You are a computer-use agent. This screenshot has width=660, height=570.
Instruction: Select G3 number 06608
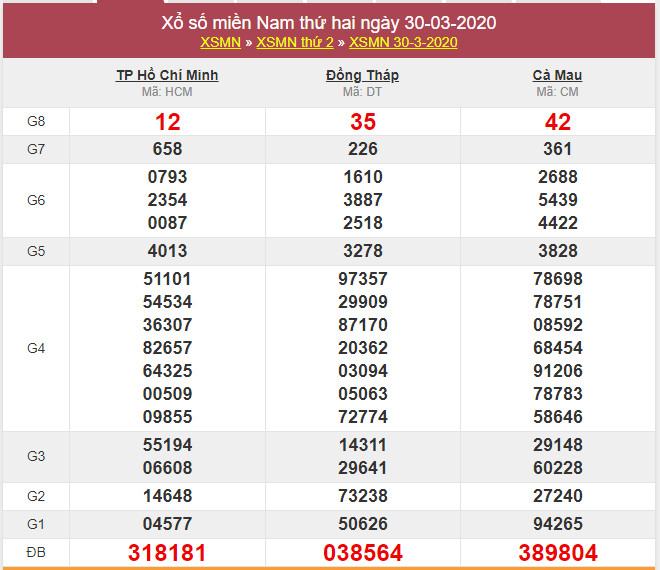tap(168, 468)
